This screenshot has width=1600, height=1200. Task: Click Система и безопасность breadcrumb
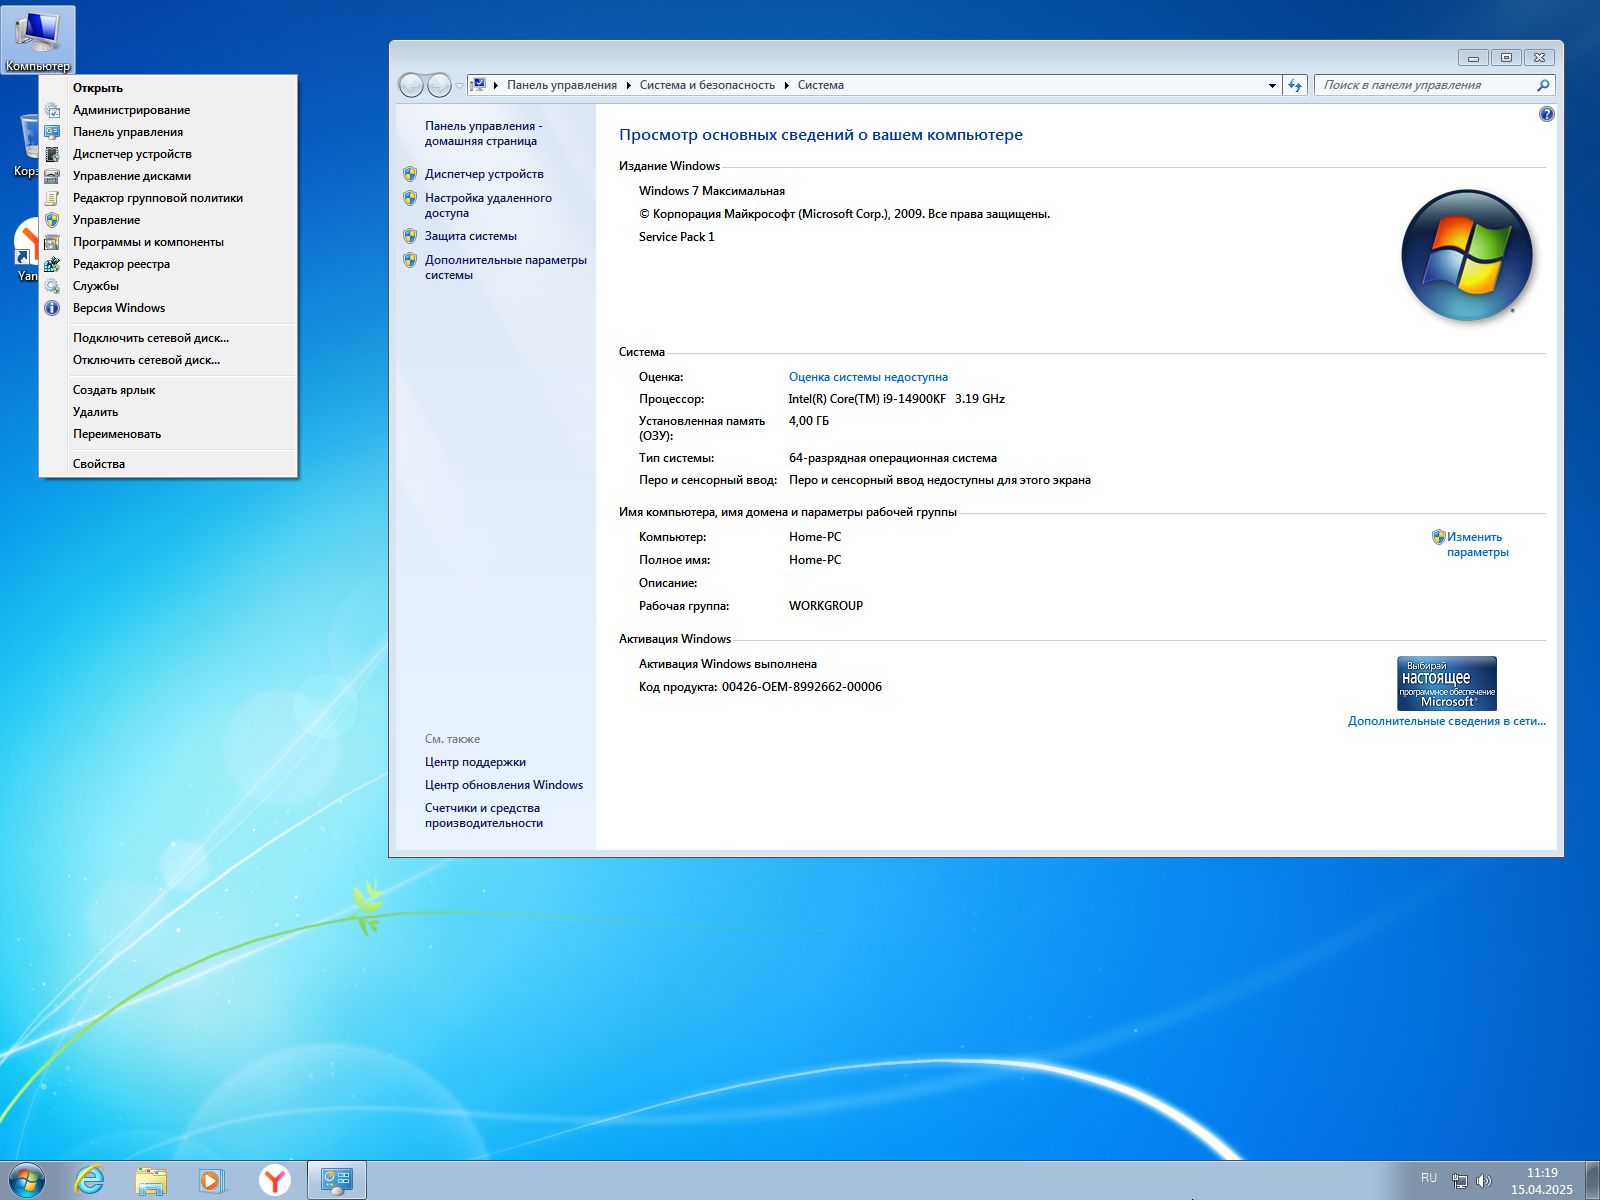click(707, 85)
